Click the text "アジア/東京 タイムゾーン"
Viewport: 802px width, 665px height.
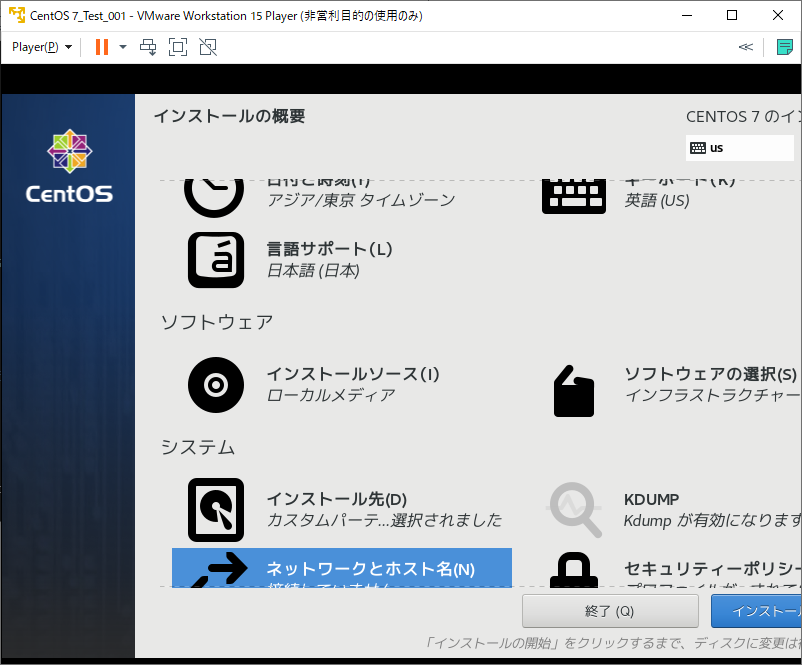[361, 200]
